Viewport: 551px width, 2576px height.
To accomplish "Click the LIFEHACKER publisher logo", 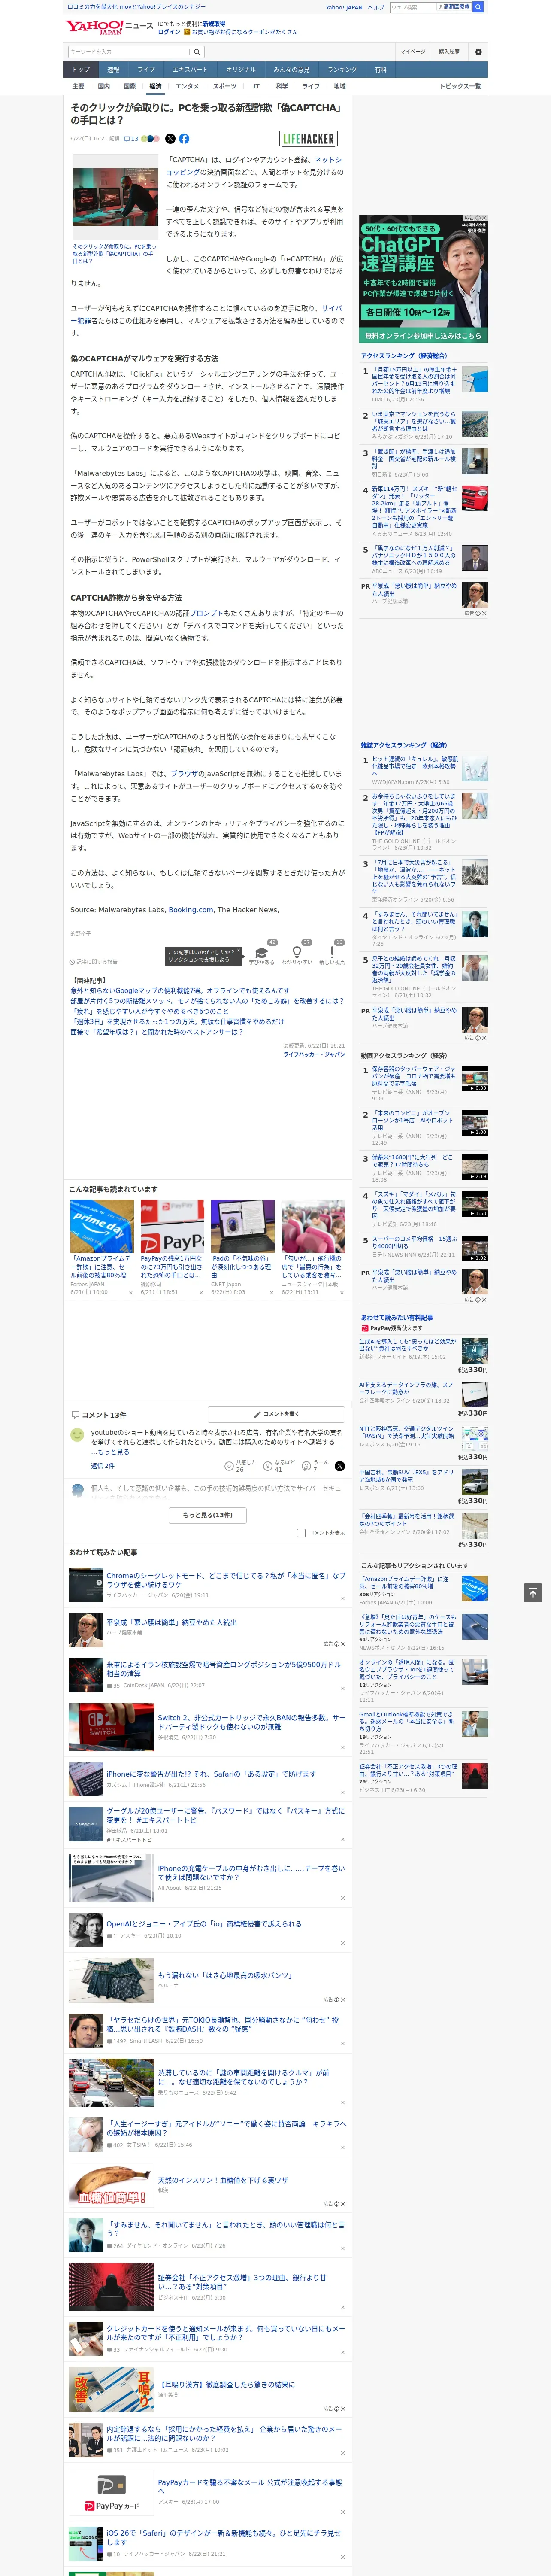I will tap(308, 139).
